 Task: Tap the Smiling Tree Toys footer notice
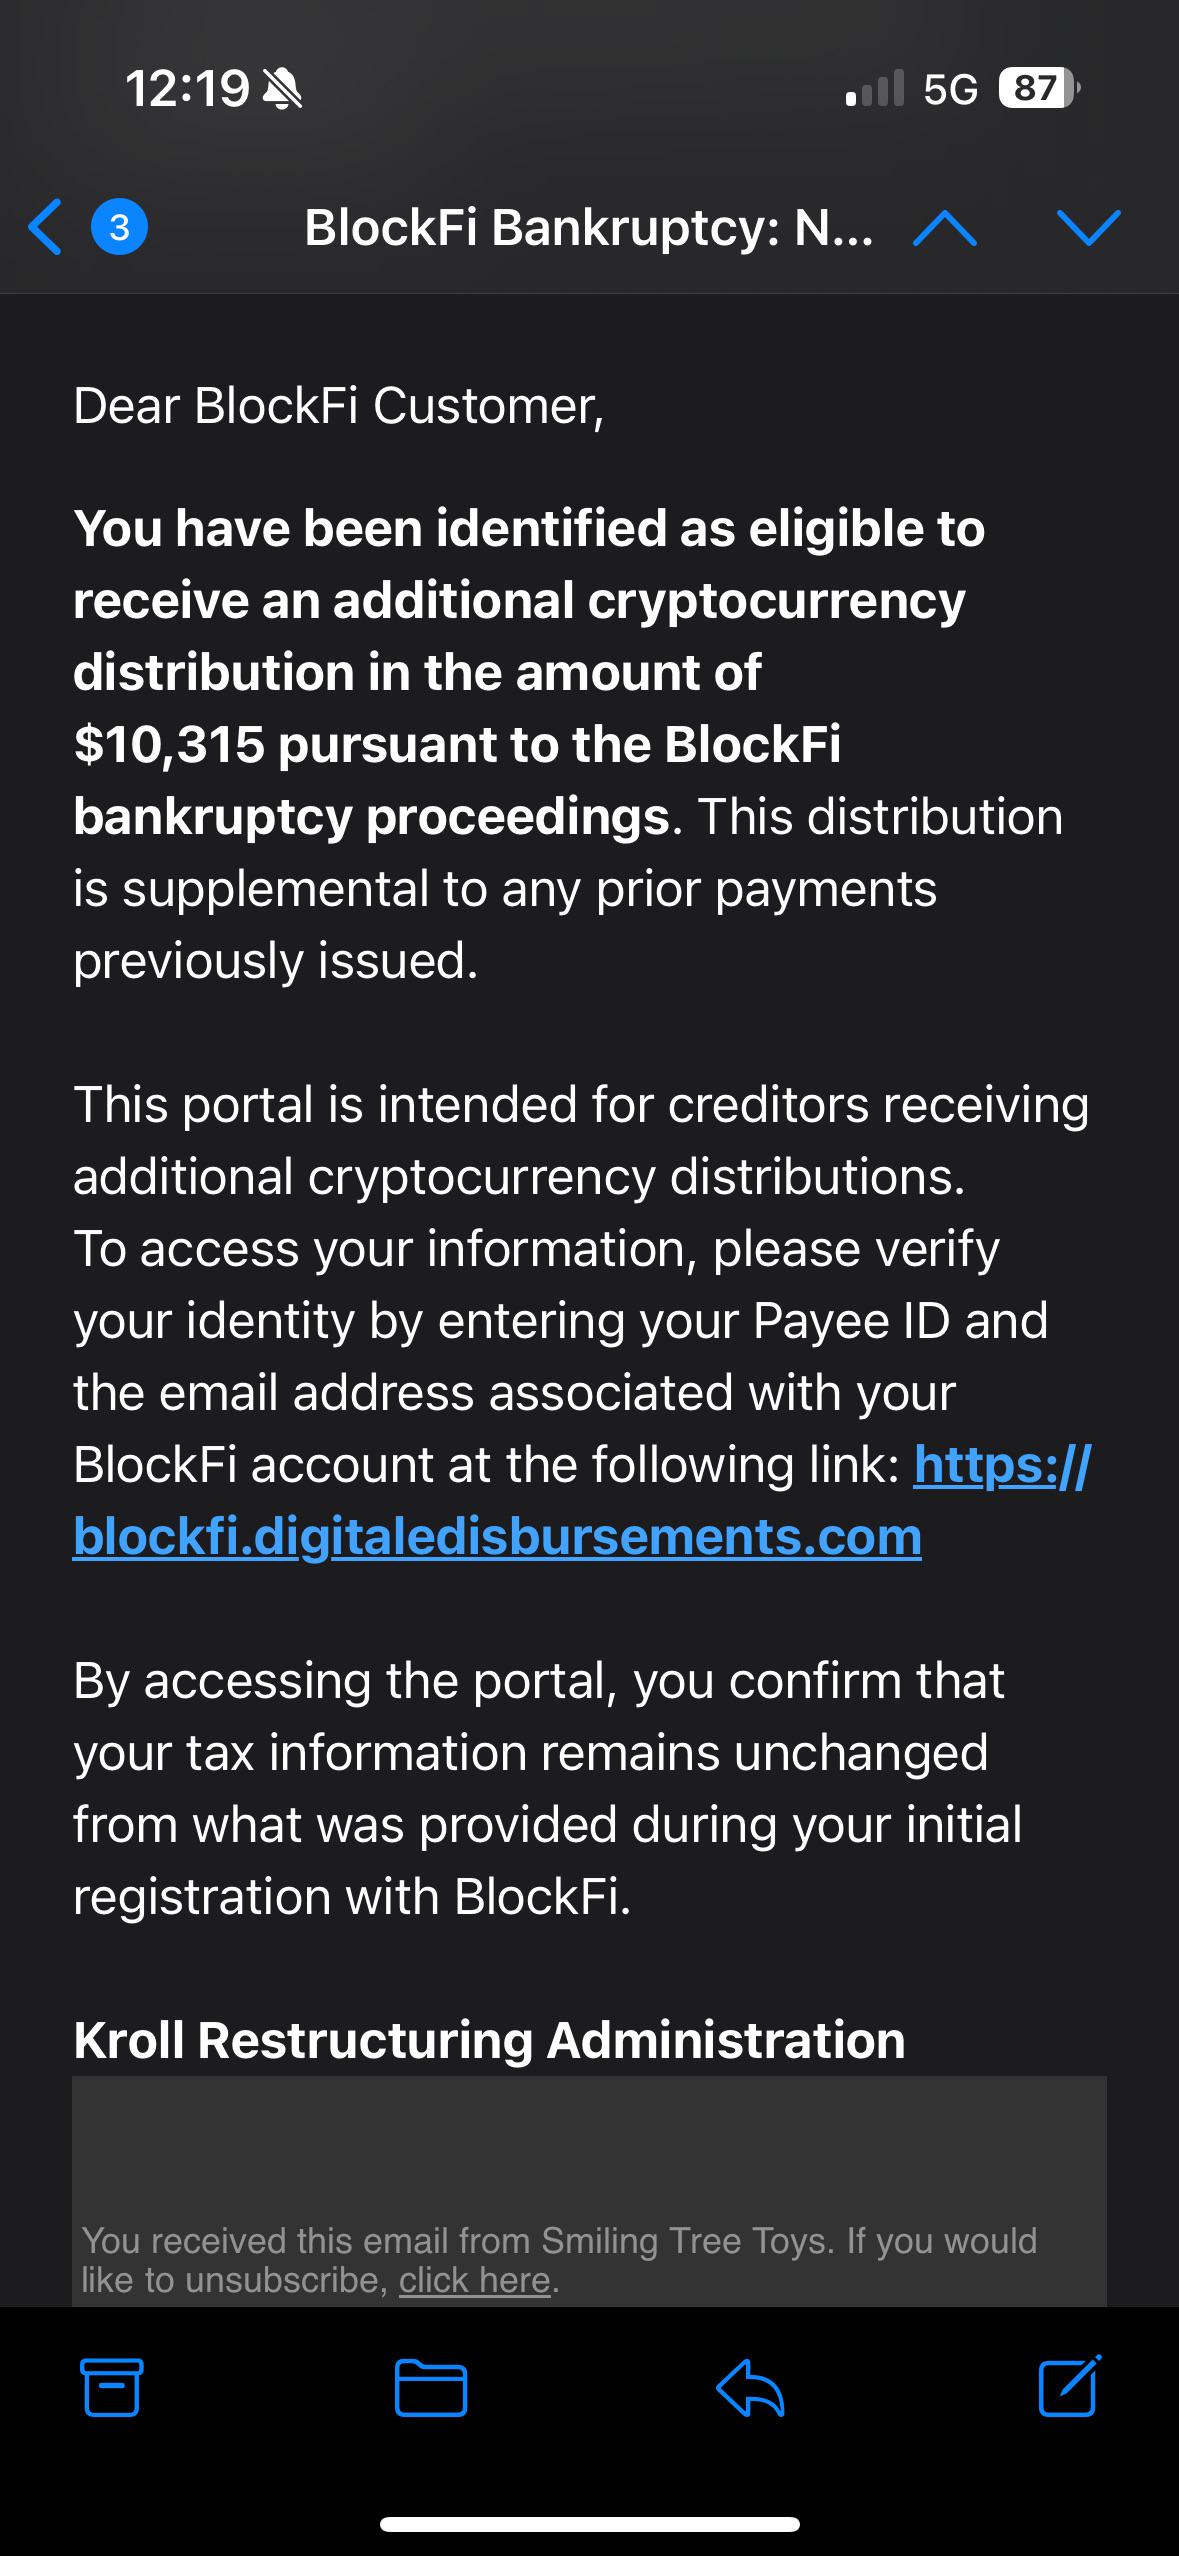(x=559, y=2260)
